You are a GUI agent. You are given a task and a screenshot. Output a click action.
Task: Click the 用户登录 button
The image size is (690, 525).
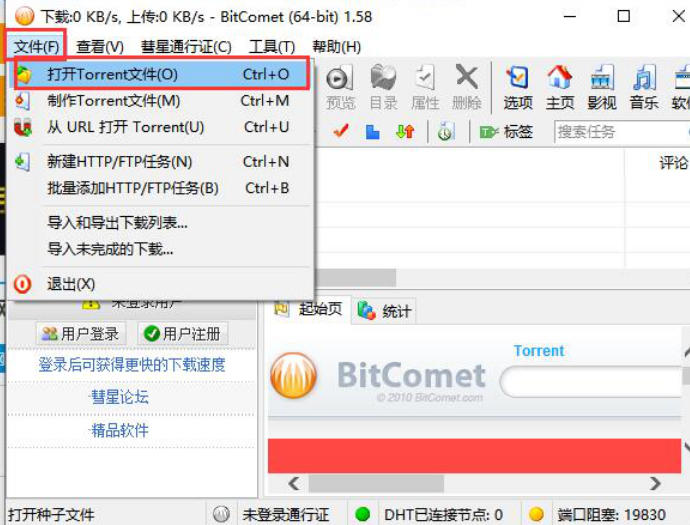pyautogui.click(x=81, y=334)
